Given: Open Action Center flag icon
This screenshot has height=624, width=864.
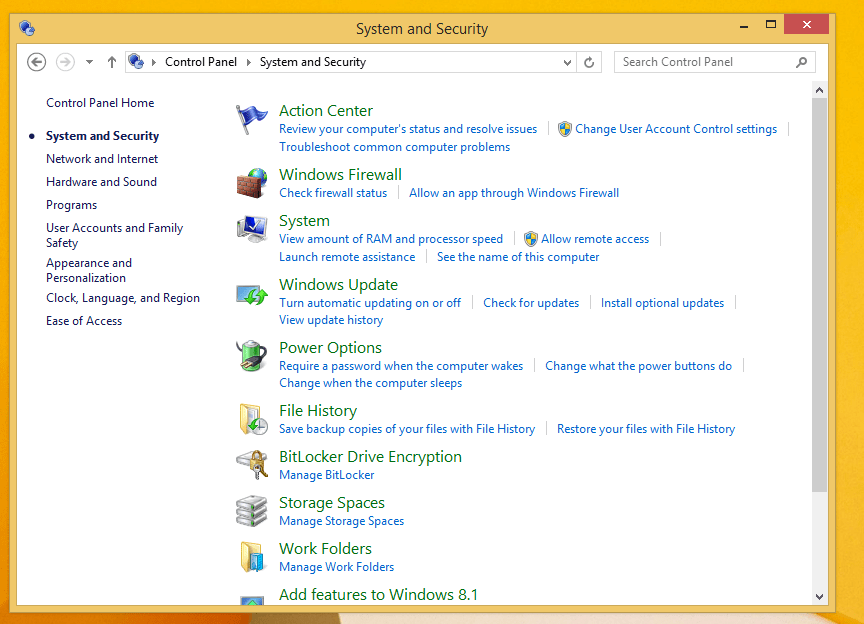Looking at the screenshot, I should point(252,119).
